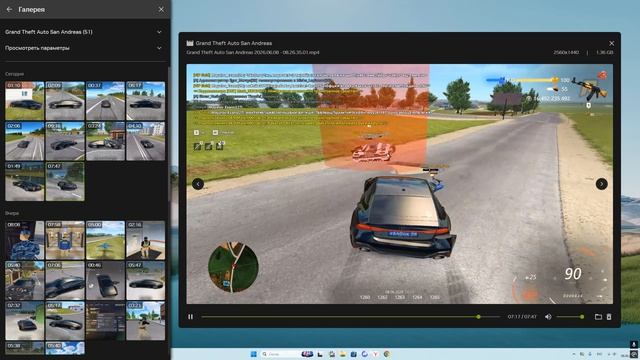This screenshot has width=640, height=360.
Task: Click the video resolution label in header
Action: (566, 53)
